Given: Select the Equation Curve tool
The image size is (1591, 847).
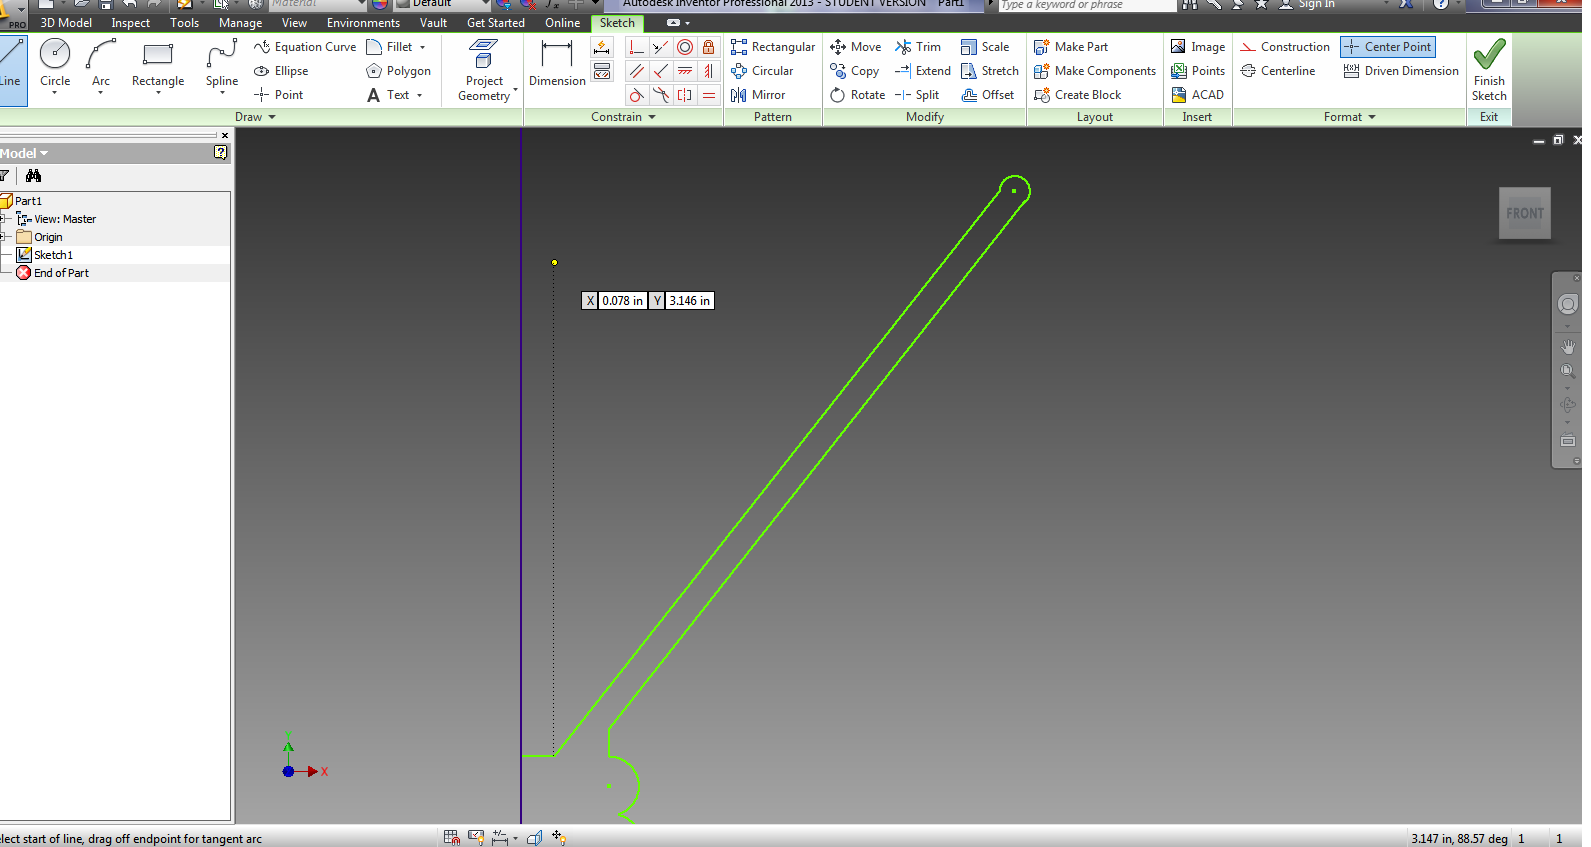Looking at the screenshot, I should coord(305,47).
